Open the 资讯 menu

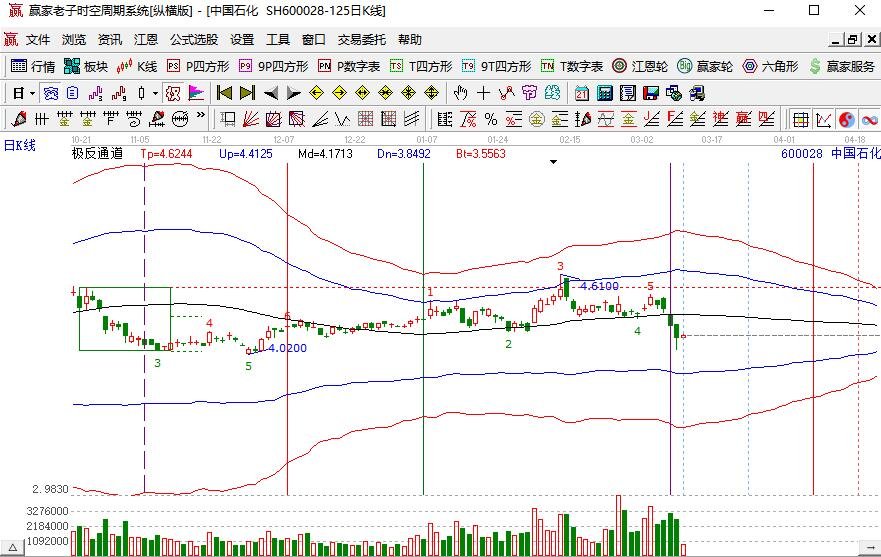[x=110, y=40]
